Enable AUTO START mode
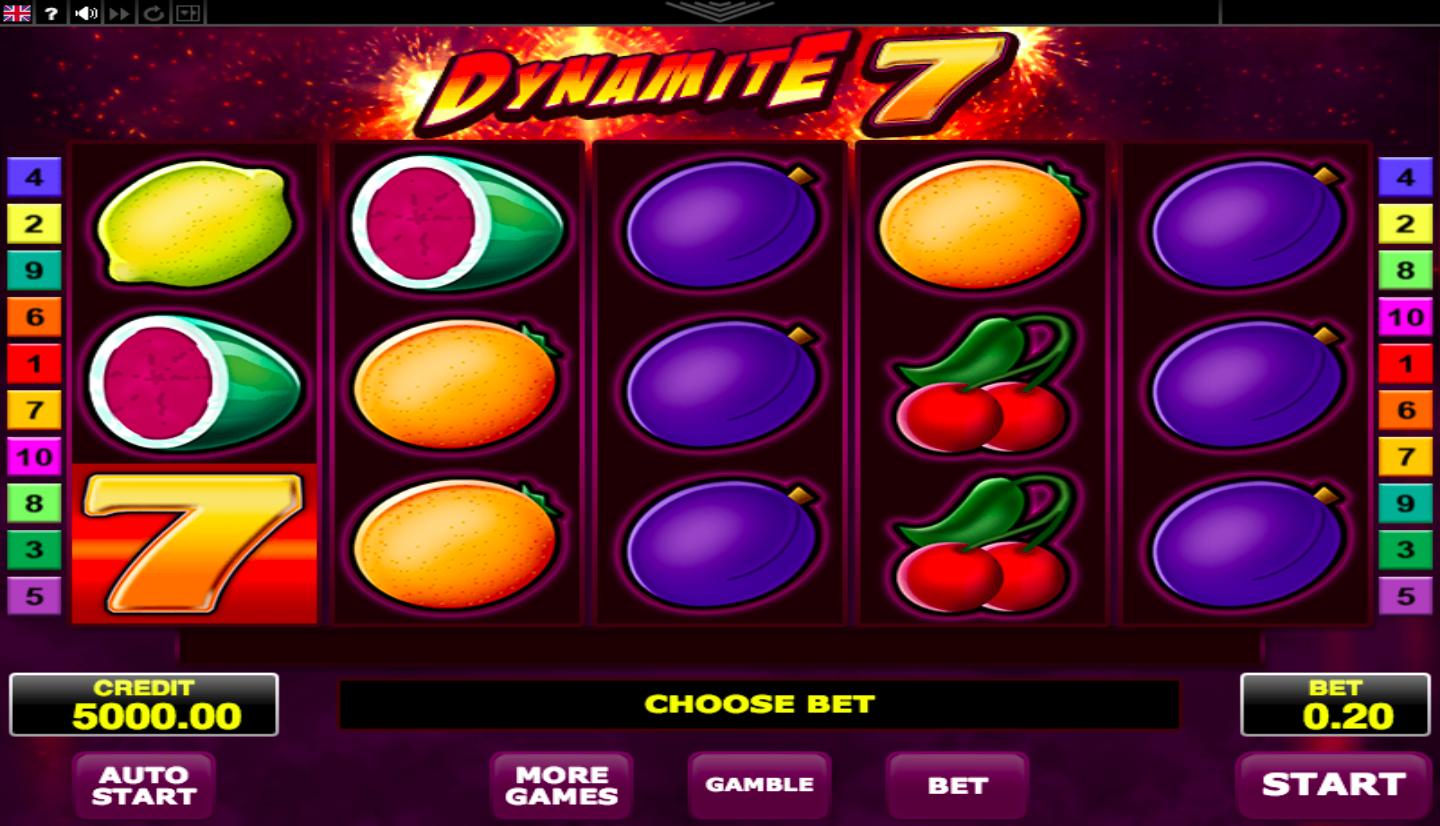This screenshot has width=1440, height=826. [x=144, y=785]
